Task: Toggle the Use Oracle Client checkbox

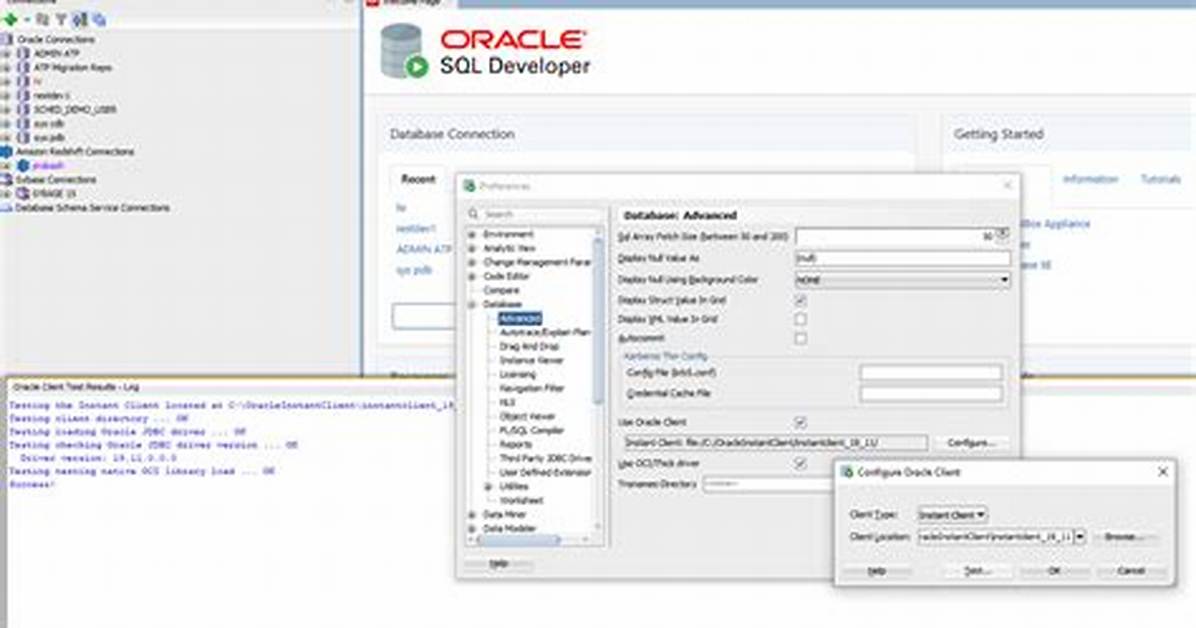Action: [x=800, y=422]
